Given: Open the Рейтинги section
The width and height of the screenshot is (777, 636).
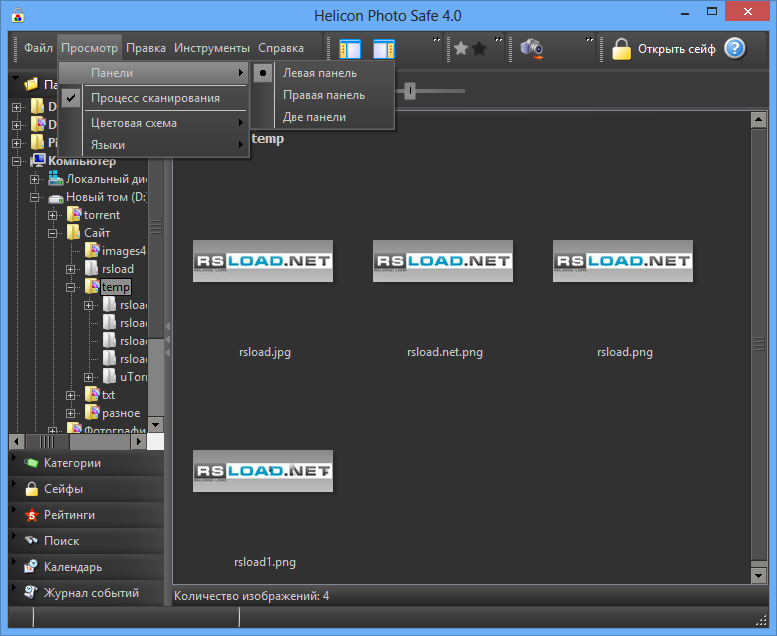Looking at the screenshot, I should [86, 515].
